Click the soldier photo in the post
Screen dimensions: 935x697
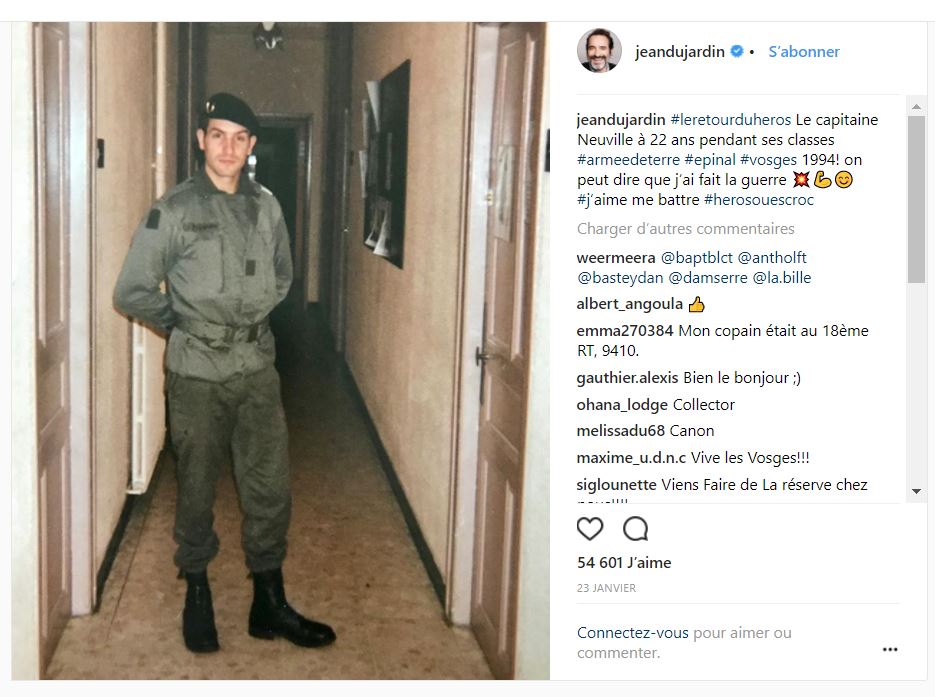click(x=280, y=351)
